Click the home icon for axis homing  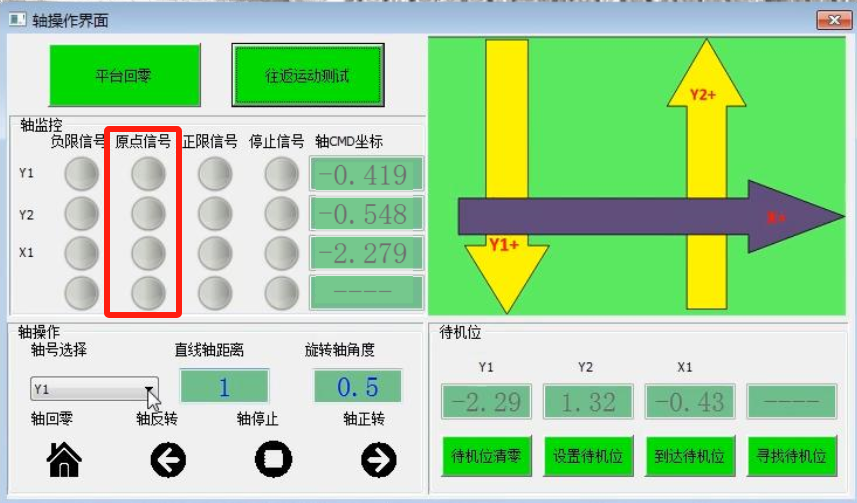(x=65, y=459)
